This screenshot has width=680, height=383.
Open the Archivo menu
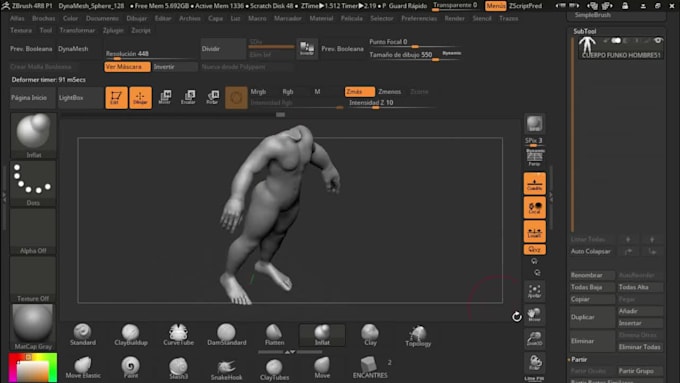coord(190,18)
